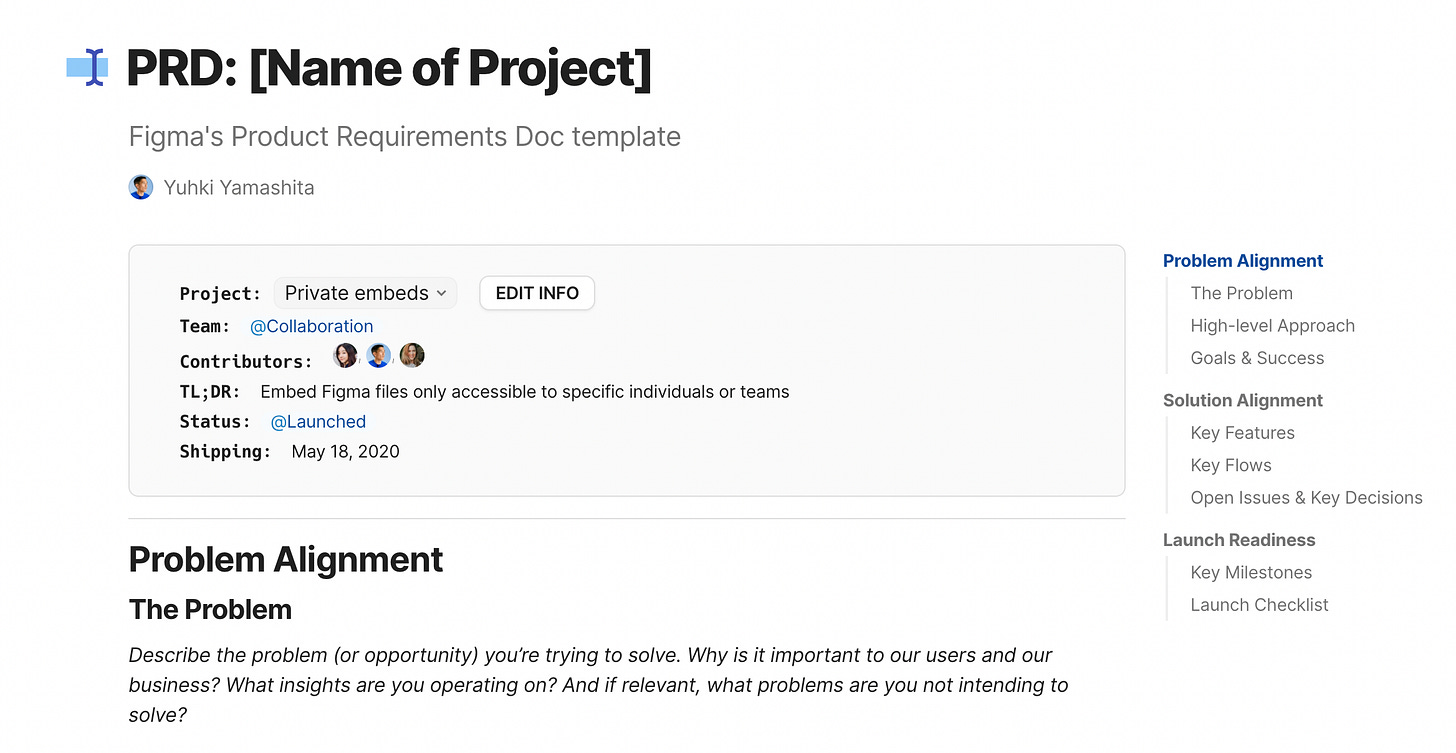The height and width of the screenshot is (753, 1456).
Task: Click the May 18, 2020 shipping date
Action: pyautogui.click(x=345, y=452)
